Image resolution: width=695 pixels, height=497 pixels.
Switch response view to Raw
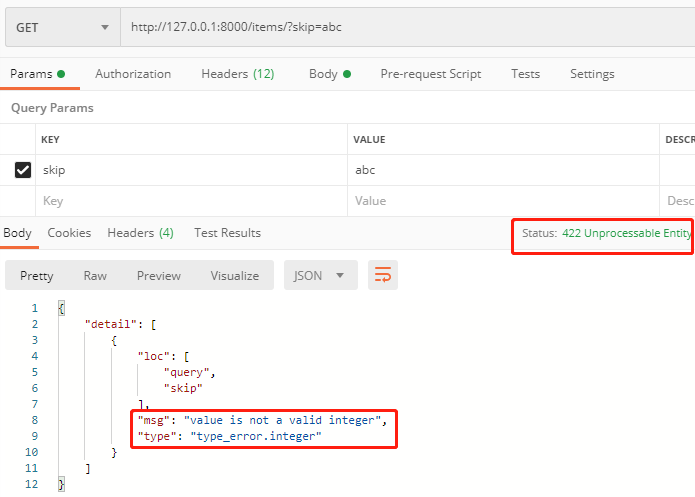click(95, 275)
